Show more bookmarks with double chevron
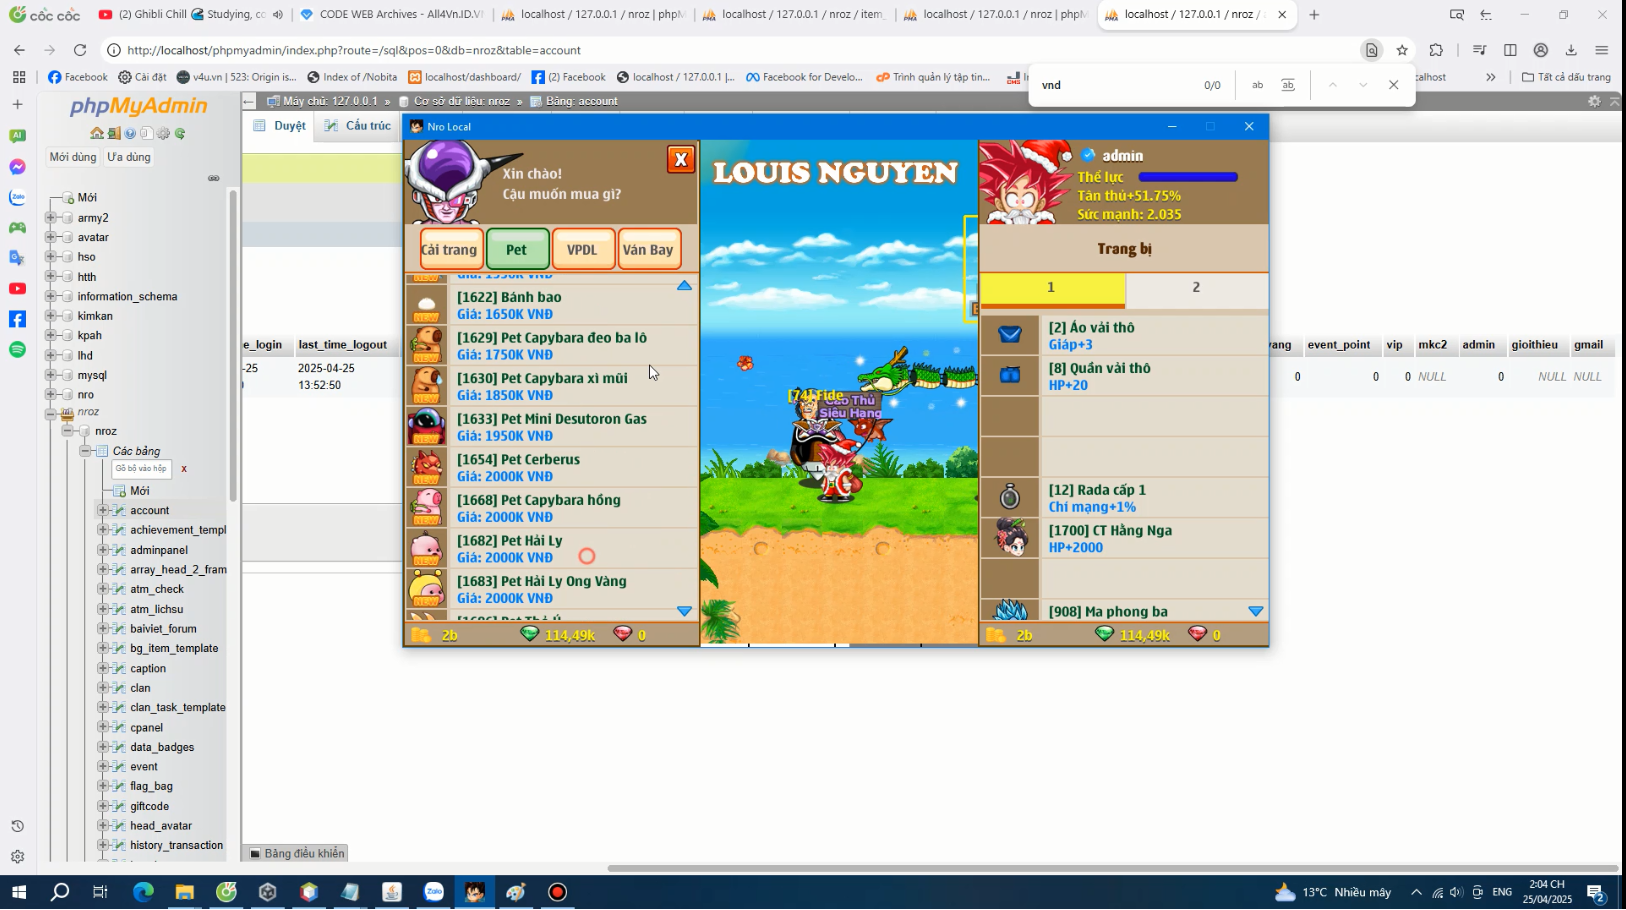The width and height of the screenshot is (1626, 910). coord(1490,77)
